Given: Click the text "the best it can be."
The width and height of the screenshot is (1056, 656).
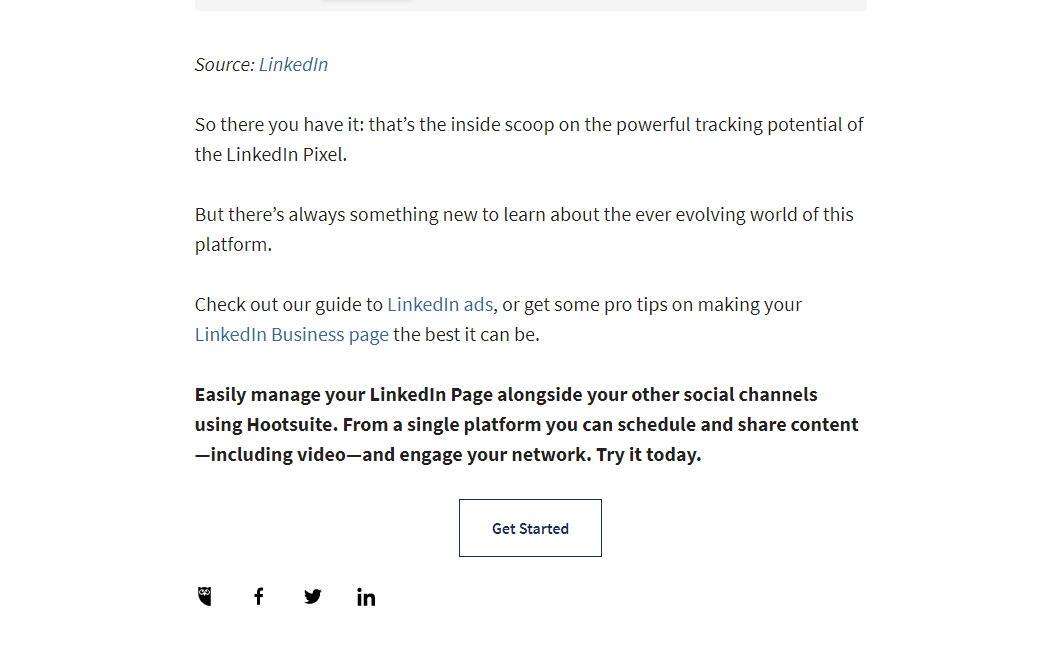Looking at the screenshot, I should coord(466,335).
